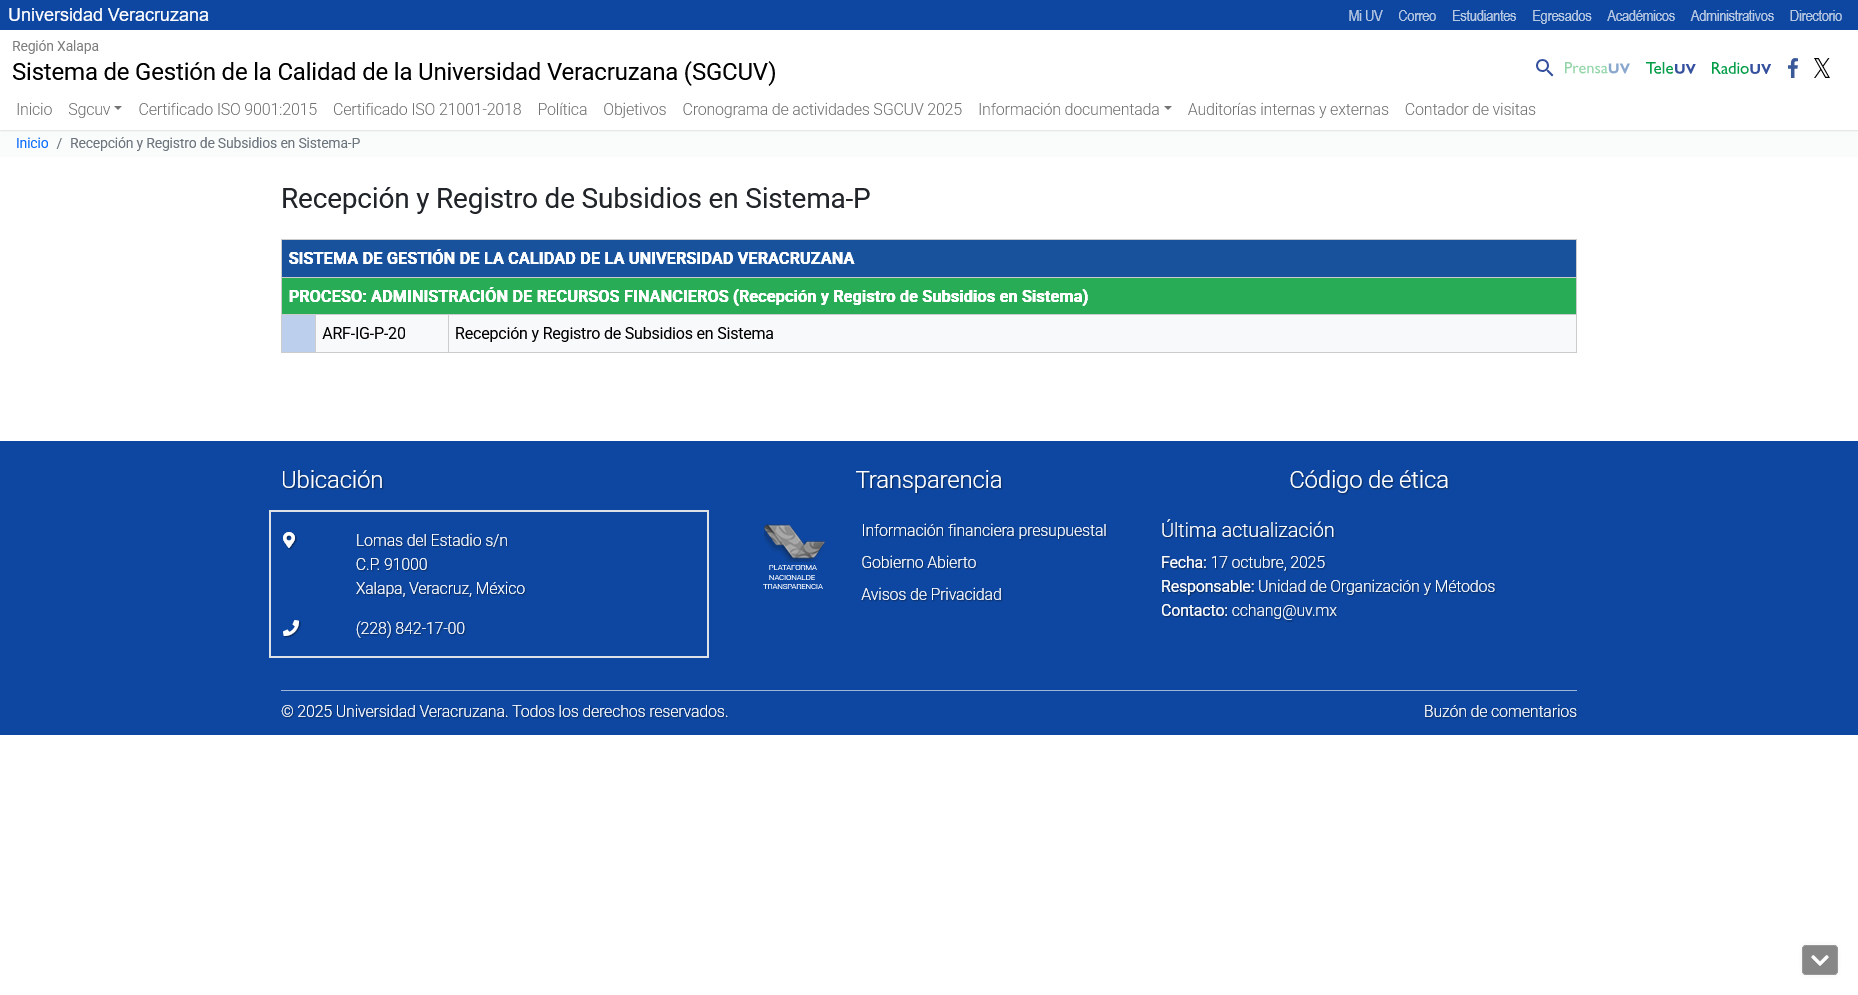Expand the Información documentada dropdown
The width and height of the screenshot is (1858, 995).
click(x=1074, y=110)
